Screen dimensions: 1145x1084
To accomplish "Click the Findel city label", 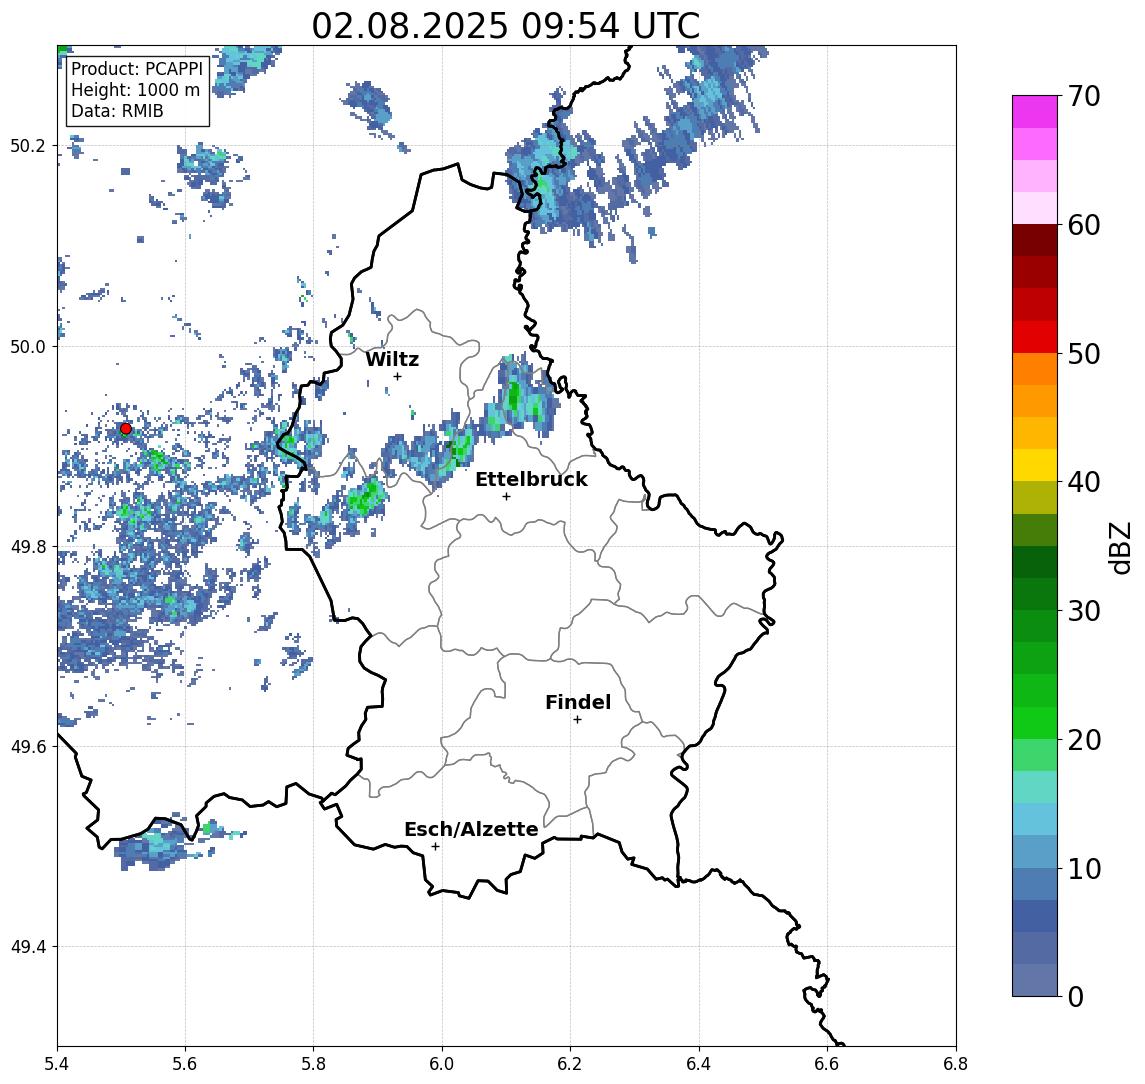I will (x=578, y=702).
